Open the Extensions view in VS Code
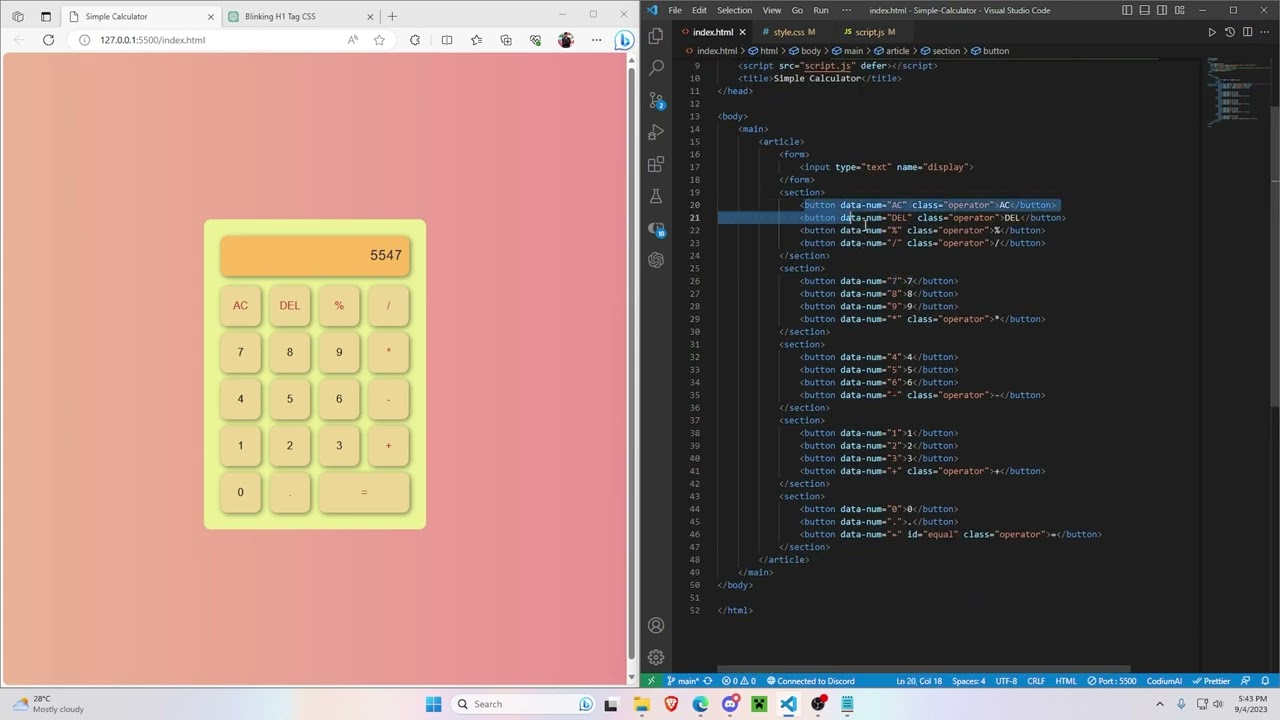Viewport: 1280px width, 720px height. (x=656, y=164)
